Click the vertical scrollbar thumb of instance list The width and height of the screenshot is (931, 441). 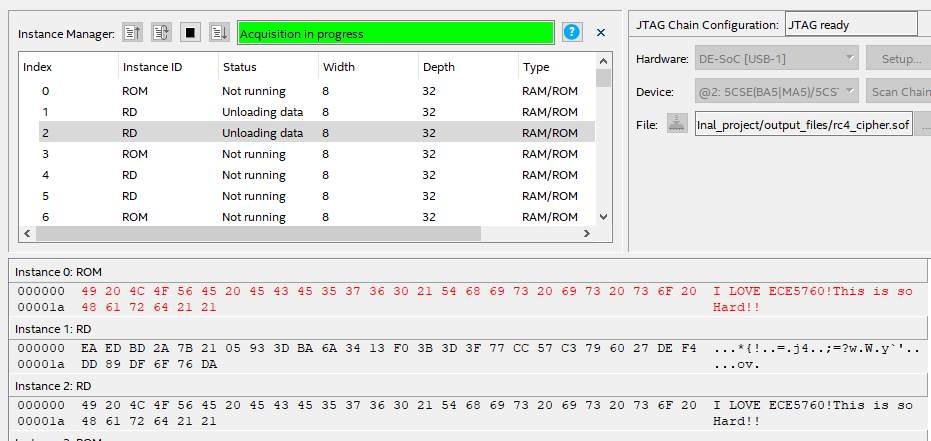[603, 78]
